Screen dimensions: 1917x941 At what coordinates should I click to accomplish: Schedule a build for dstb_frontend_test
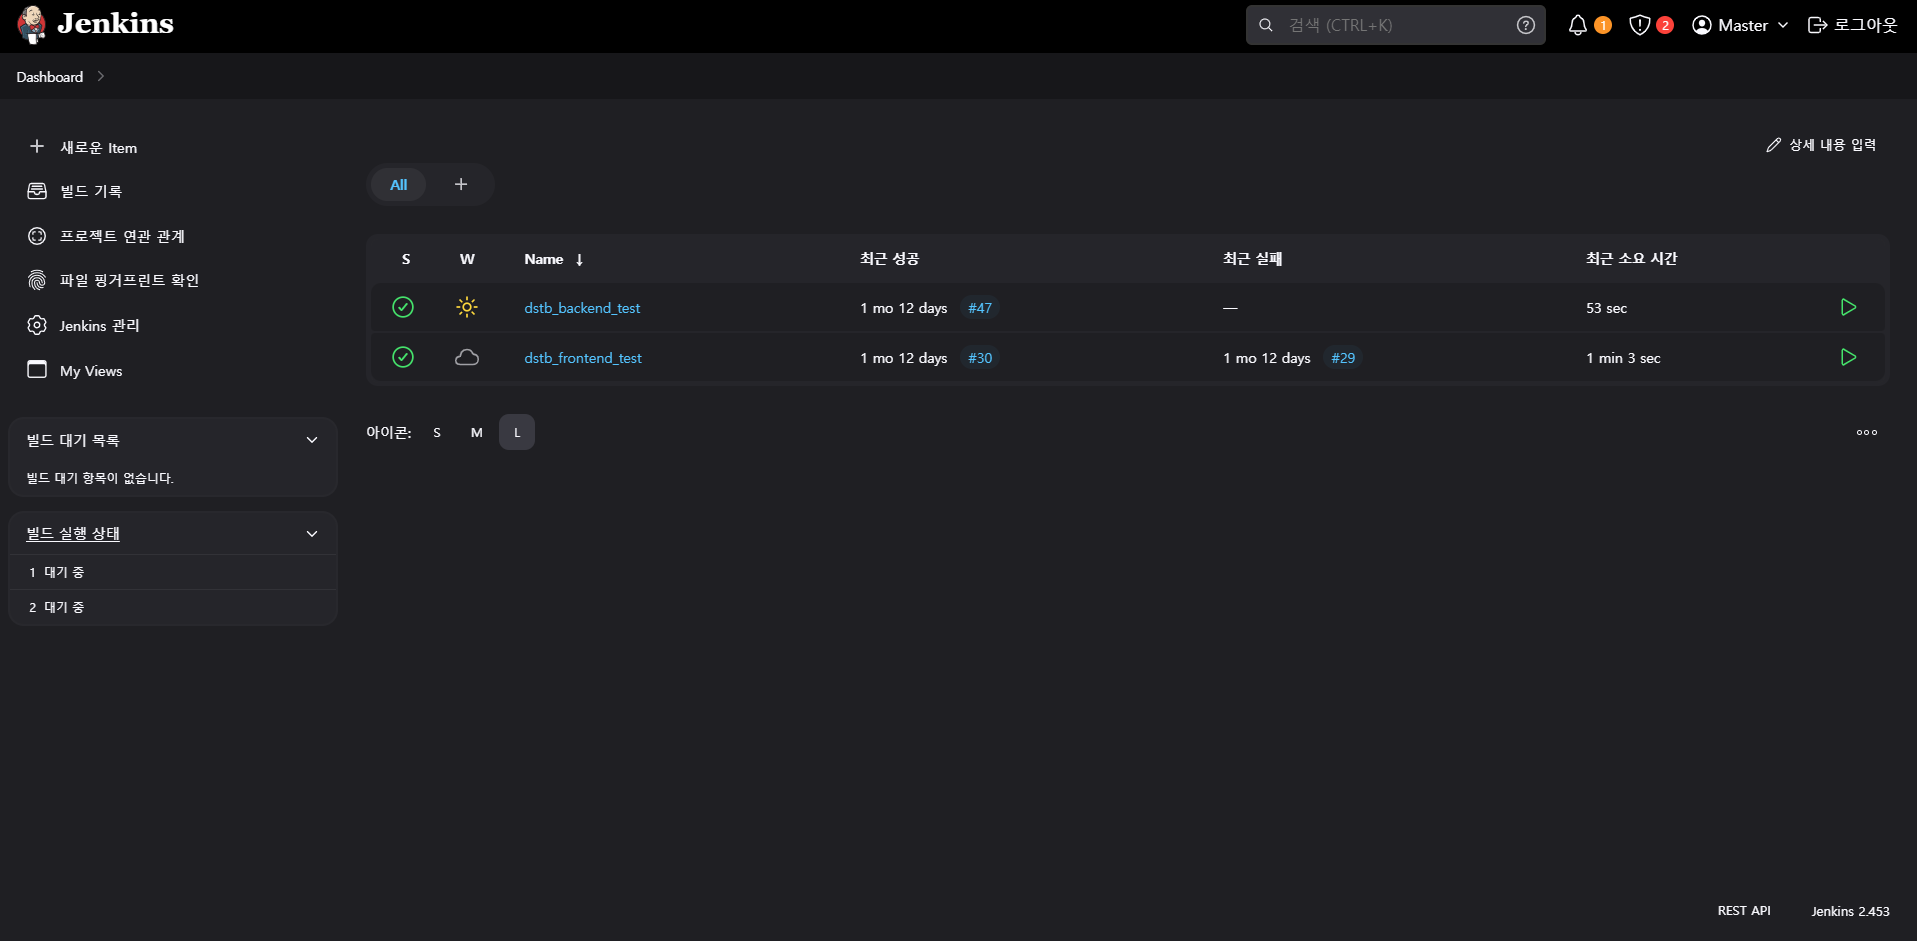(x=1848, y=357)
